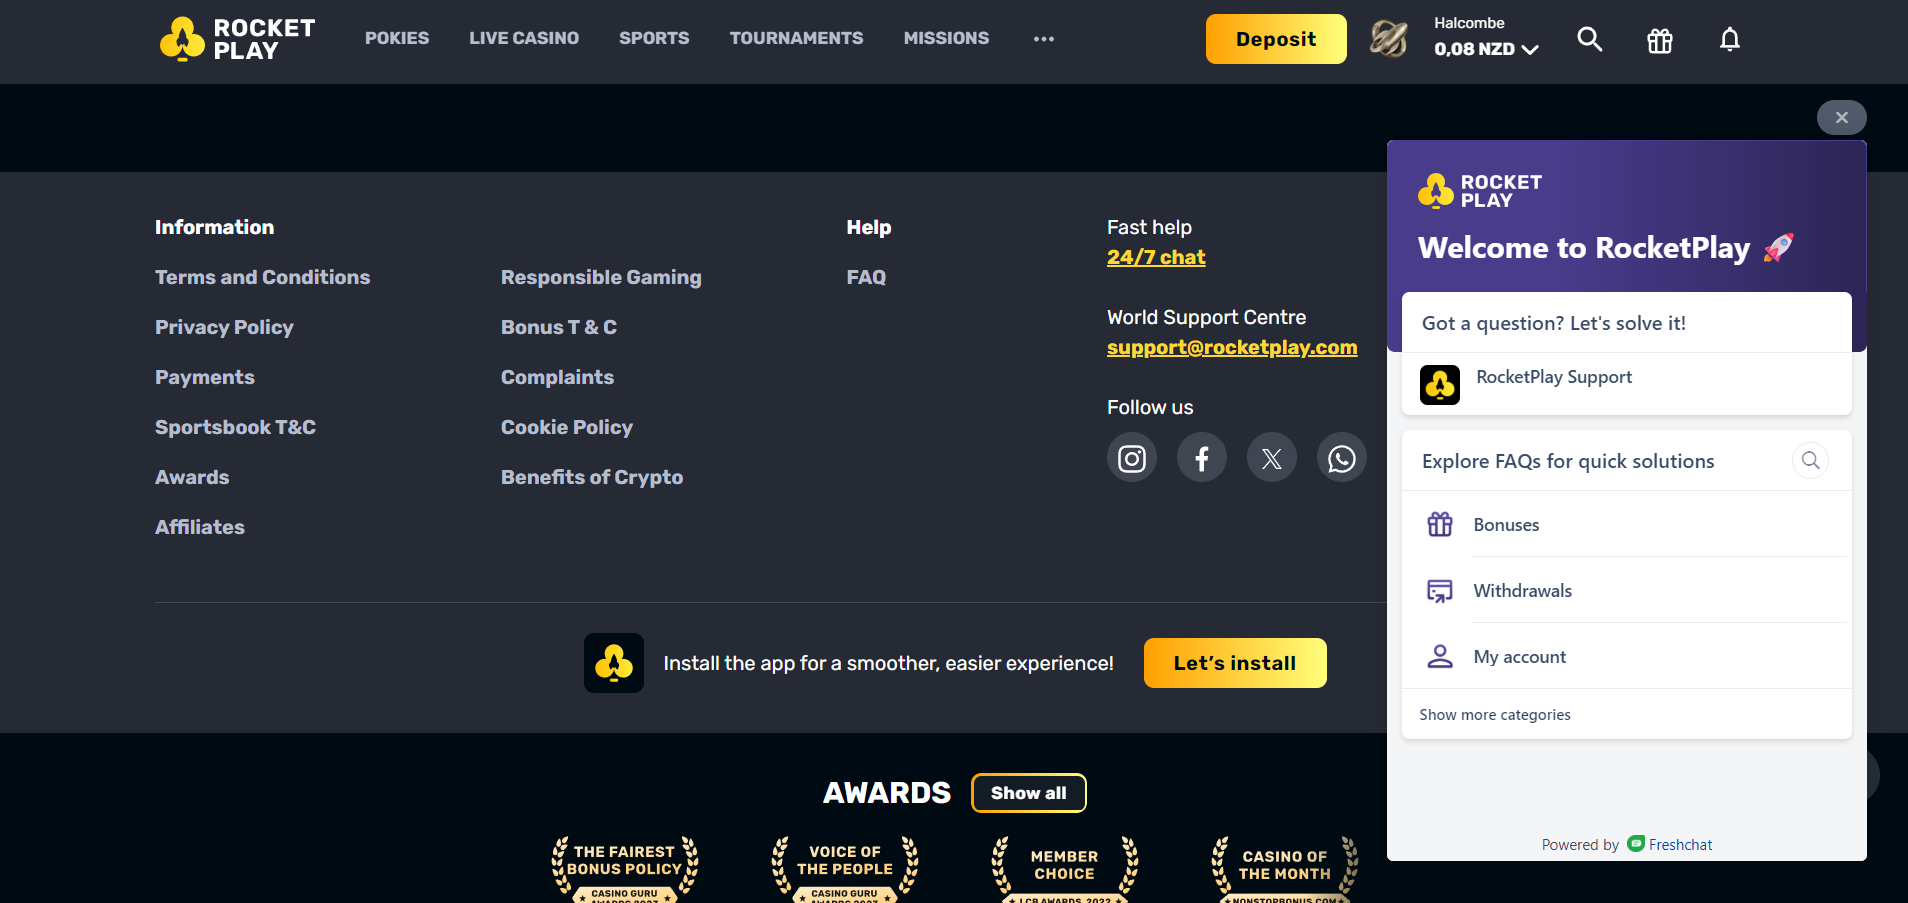Open the Instagram social icon
The height and width of the screenshot is (903, 1908).
tap(1132, 458)
